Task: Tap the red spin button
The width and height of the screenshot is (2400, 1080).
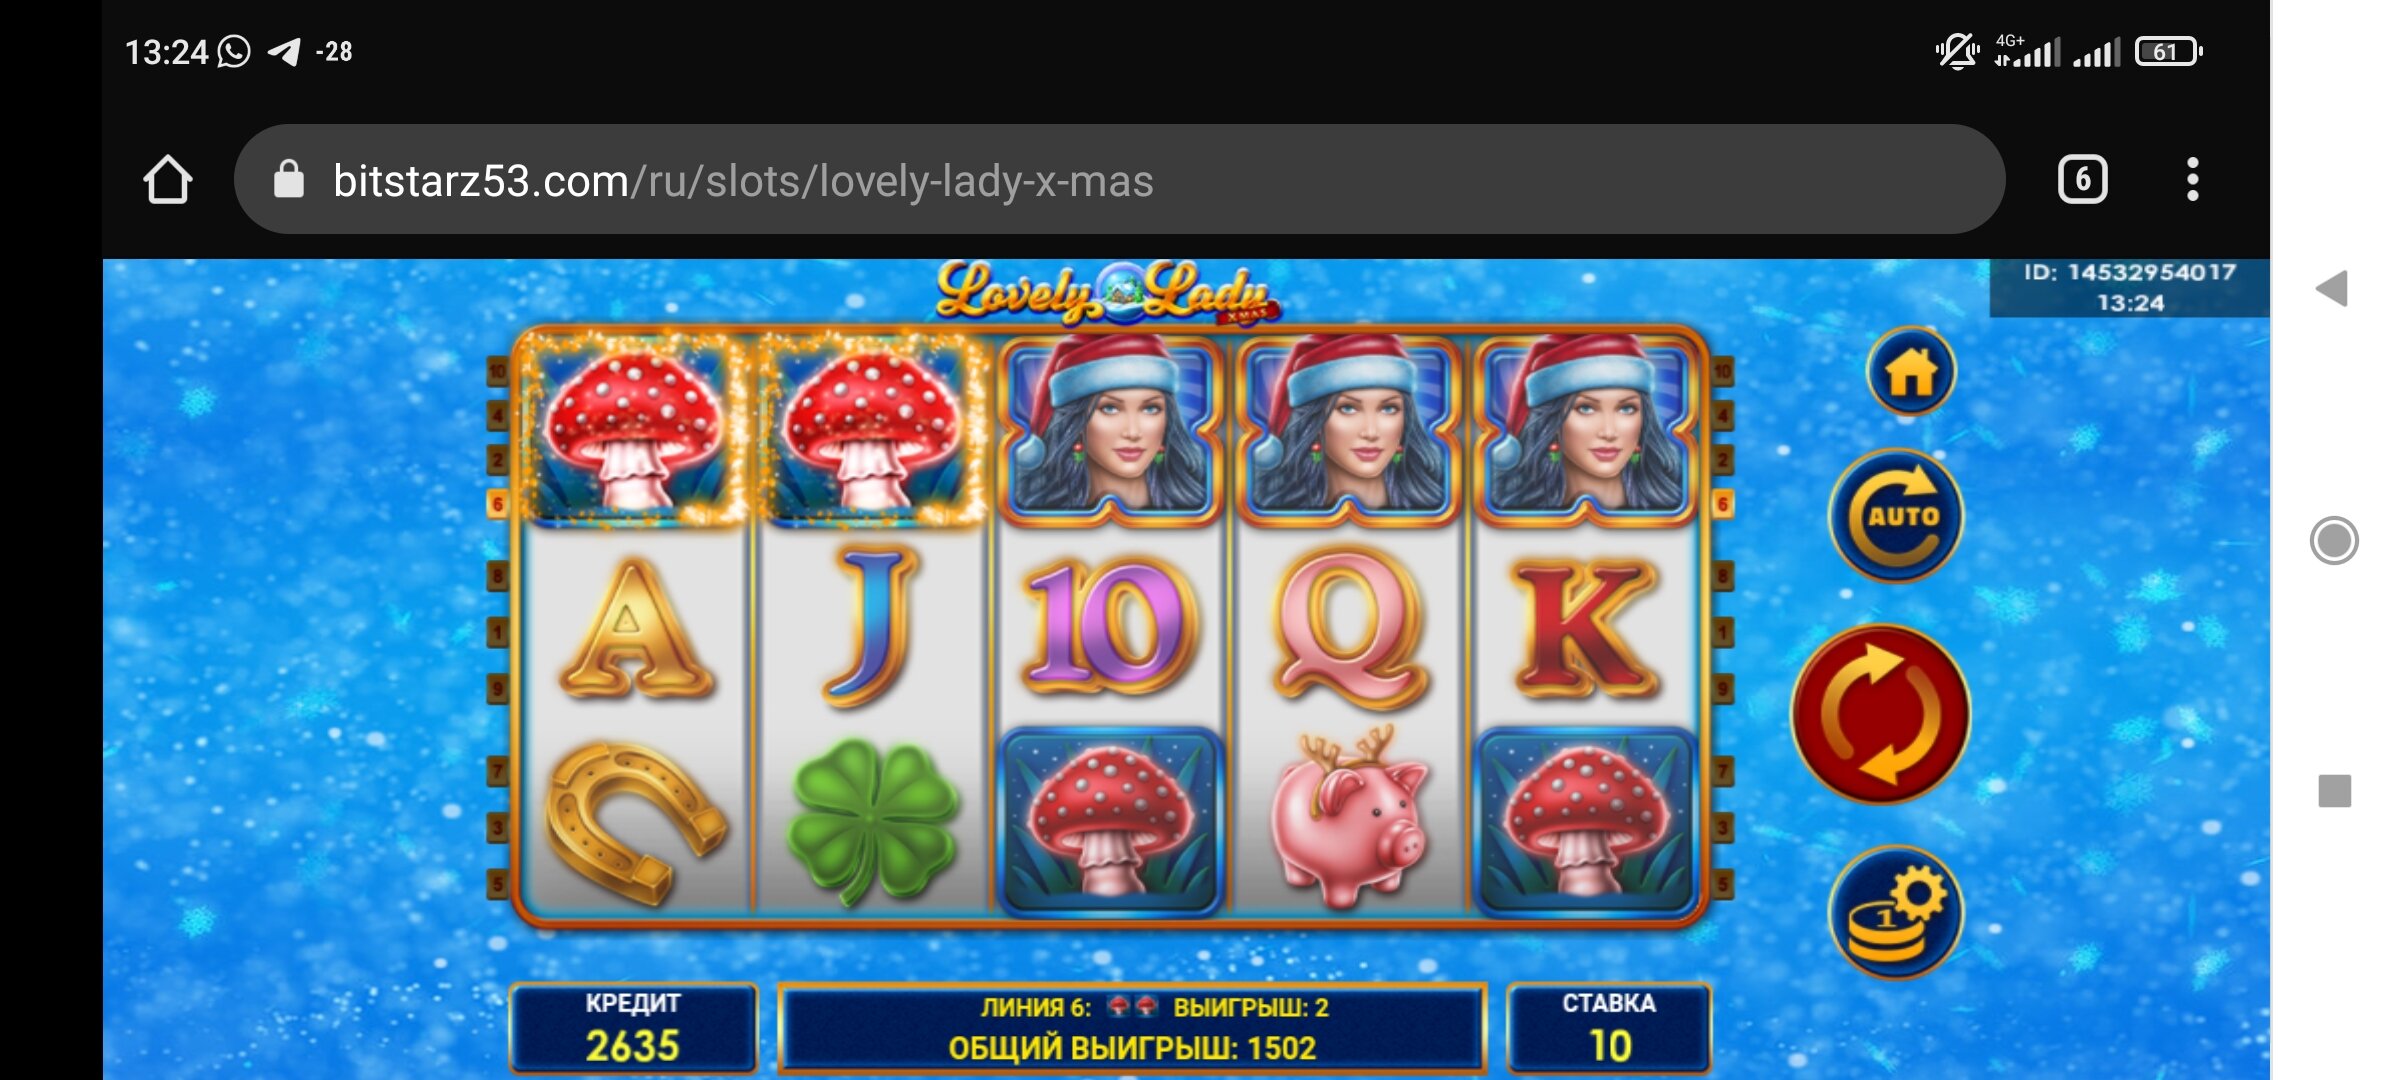Action: click(x=1880, y=714)
